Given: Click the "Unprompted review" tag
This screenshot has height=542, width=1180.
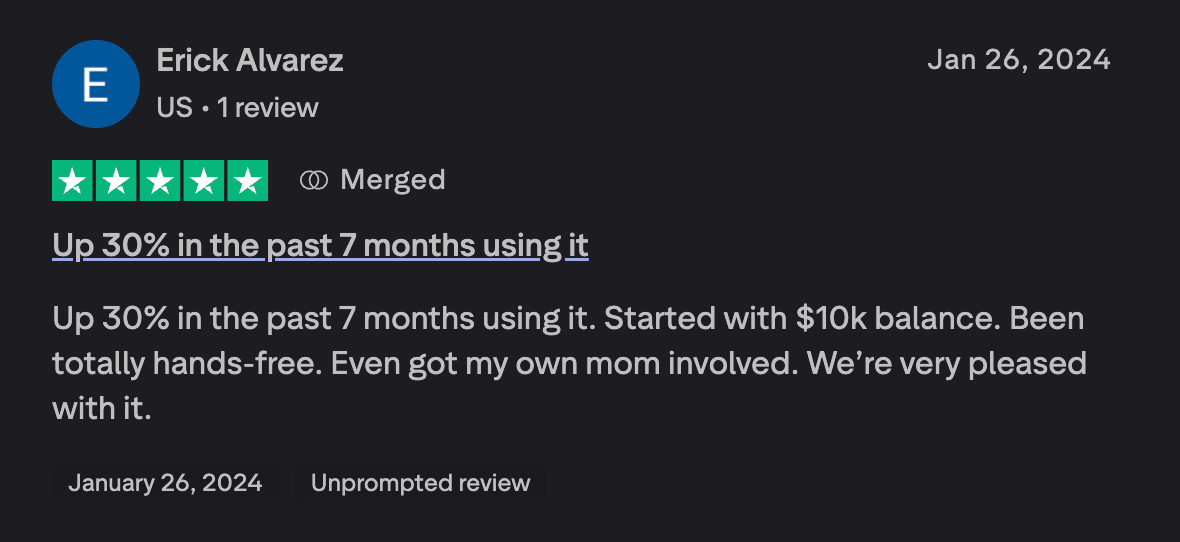Looking at the screenshot, I should coord(420,483).
